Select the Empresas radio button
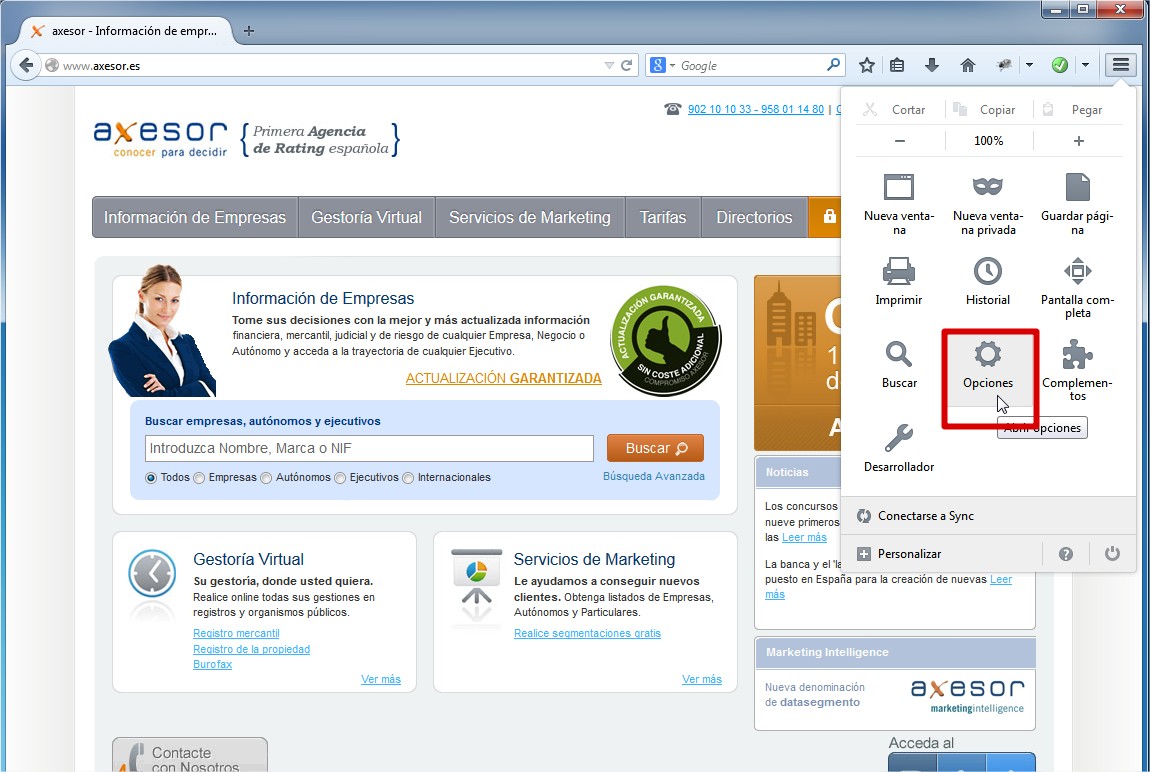1150x772 pixels. pyautogui.click(x=199, y=478)
